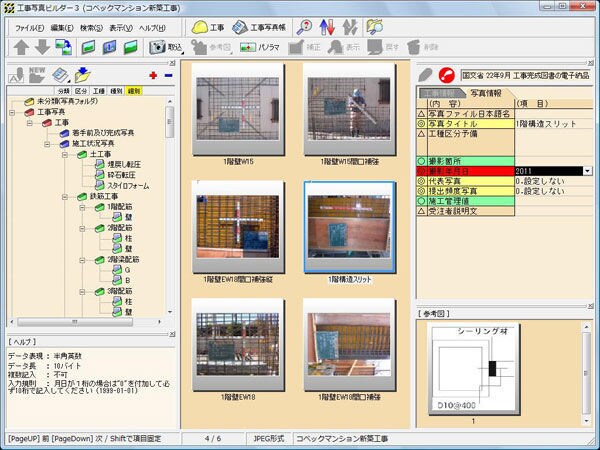Collapse the 施工状況写真 tree node
This screenshot has height=450, width=600.
click(x=47, y=144)
